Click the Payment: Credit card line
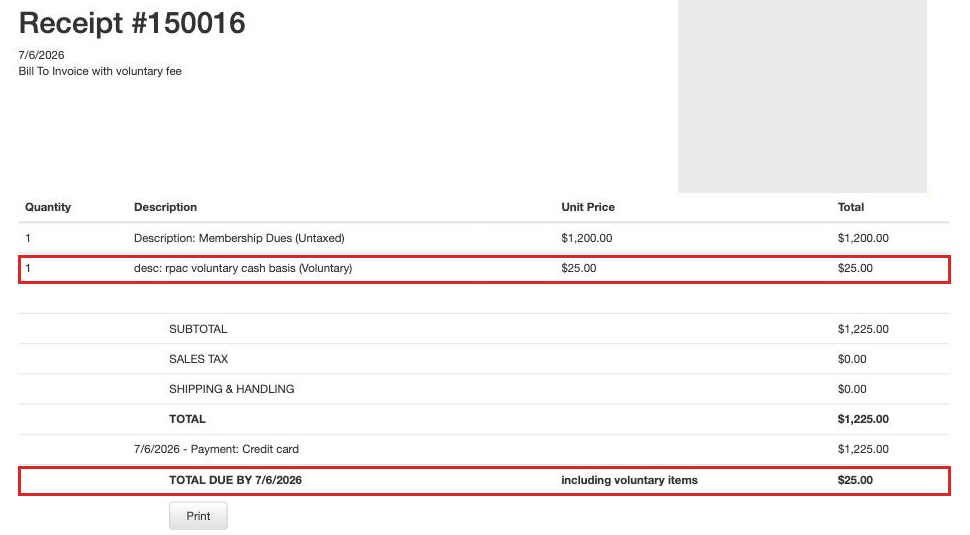This screenshot has width=970, height=535. click(x=216, y=450)
